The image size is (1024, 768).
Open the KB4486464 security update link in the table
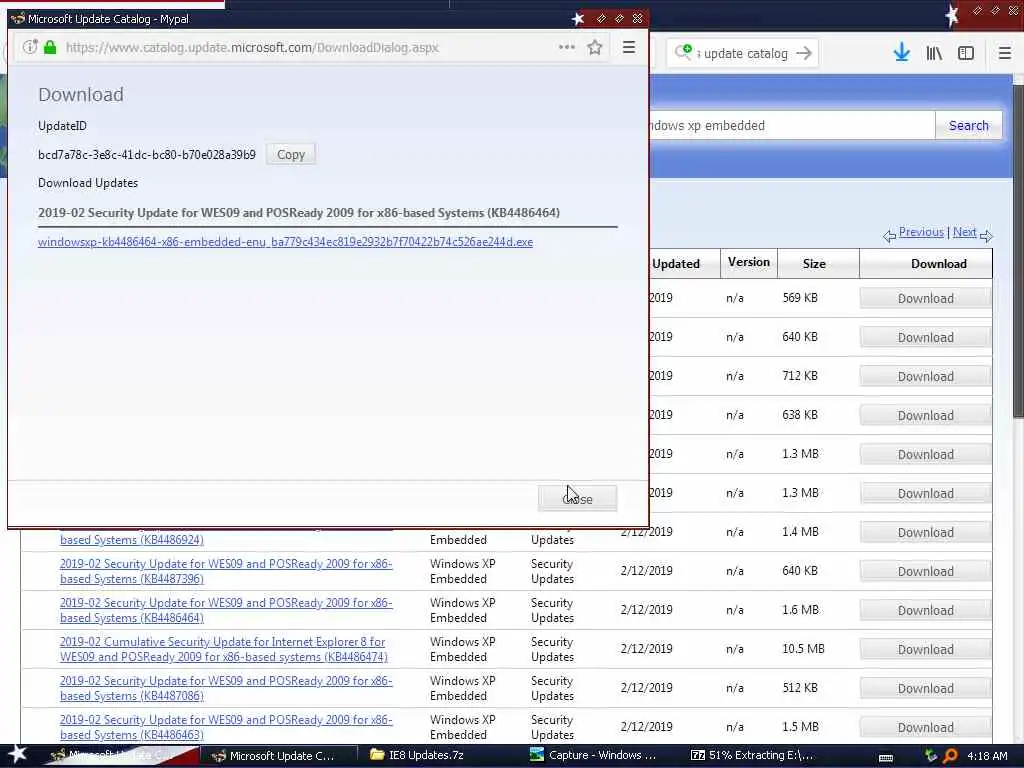(x=226, y=611)
